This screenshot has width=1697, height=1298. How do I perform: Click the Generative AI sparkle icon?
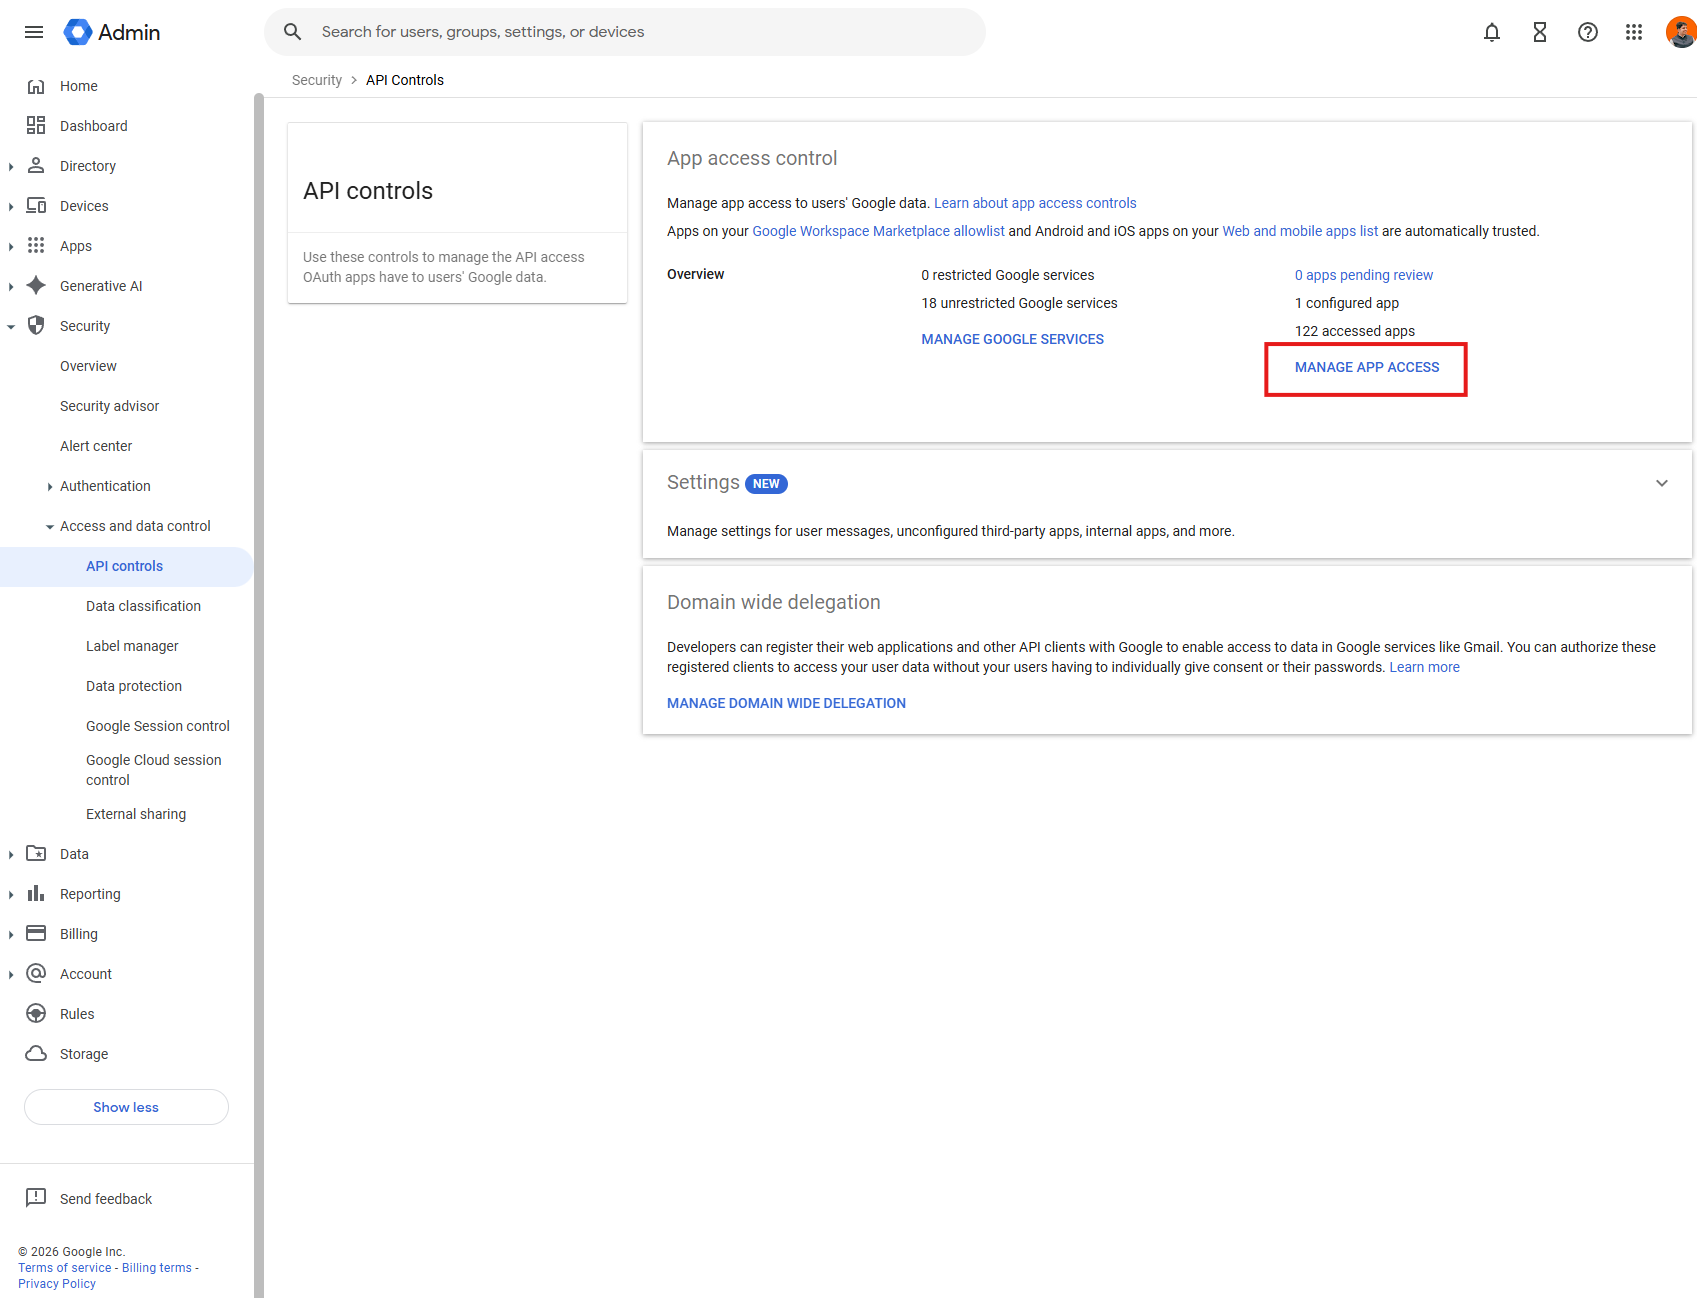point(36,286)
